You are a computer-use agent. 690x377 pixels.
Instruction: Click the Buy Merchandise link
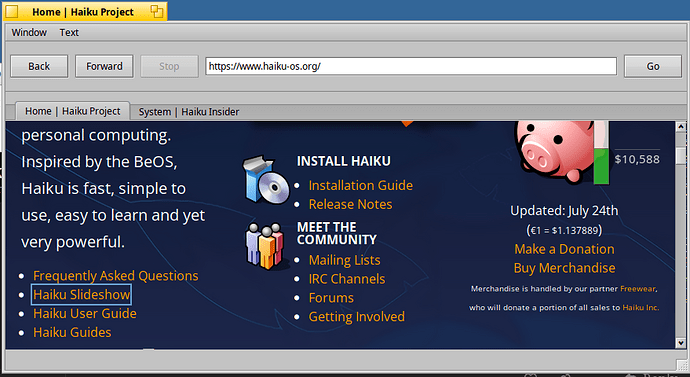(x=565, y=268)
